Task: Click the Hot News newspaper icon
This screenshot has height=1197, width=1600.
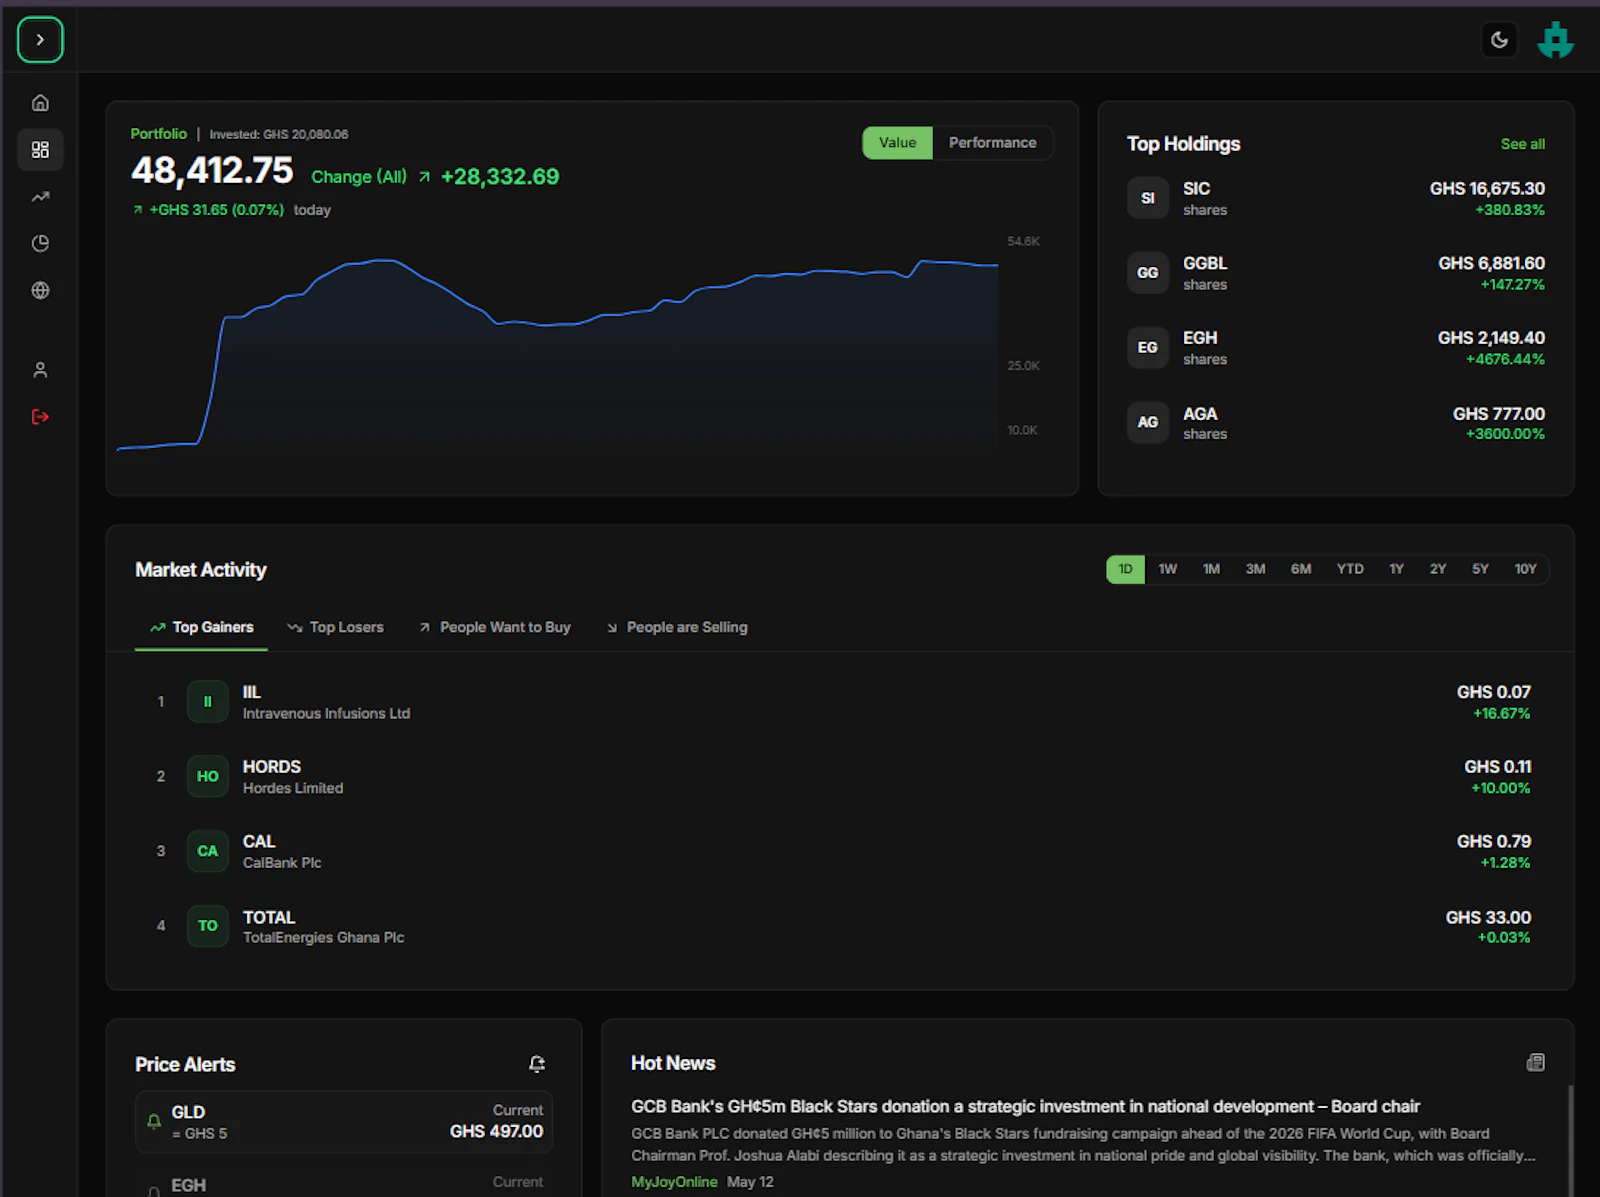Action: pos(1535,1063)
